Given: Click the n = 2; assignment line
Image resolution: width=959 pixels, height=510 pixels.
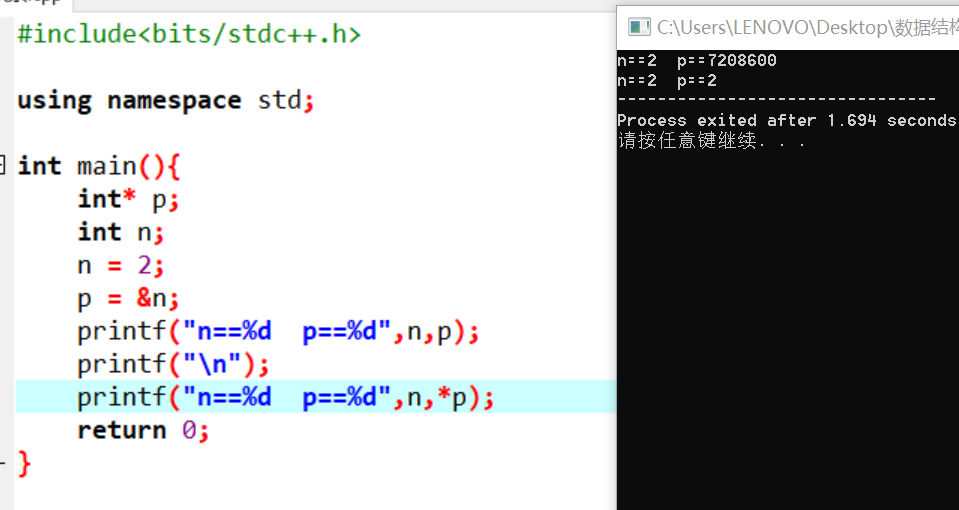Looking at the screenshot, I should tap(121, 265).
